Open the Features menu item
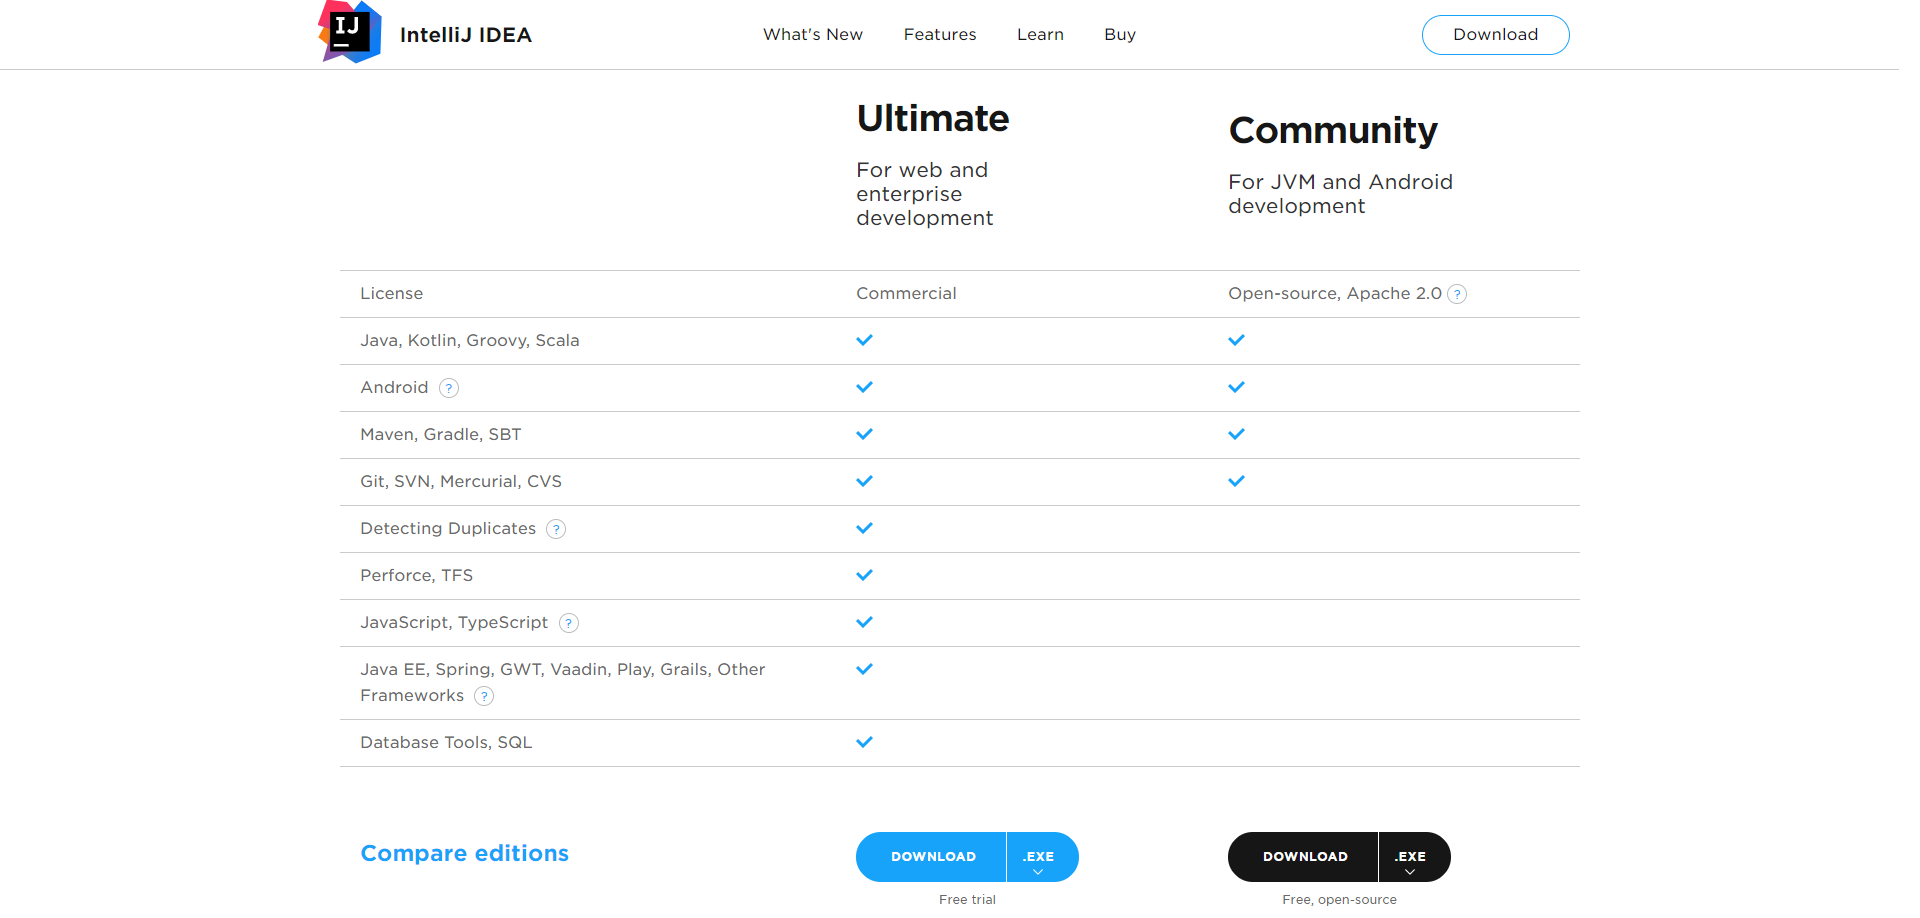 [939, 34]
